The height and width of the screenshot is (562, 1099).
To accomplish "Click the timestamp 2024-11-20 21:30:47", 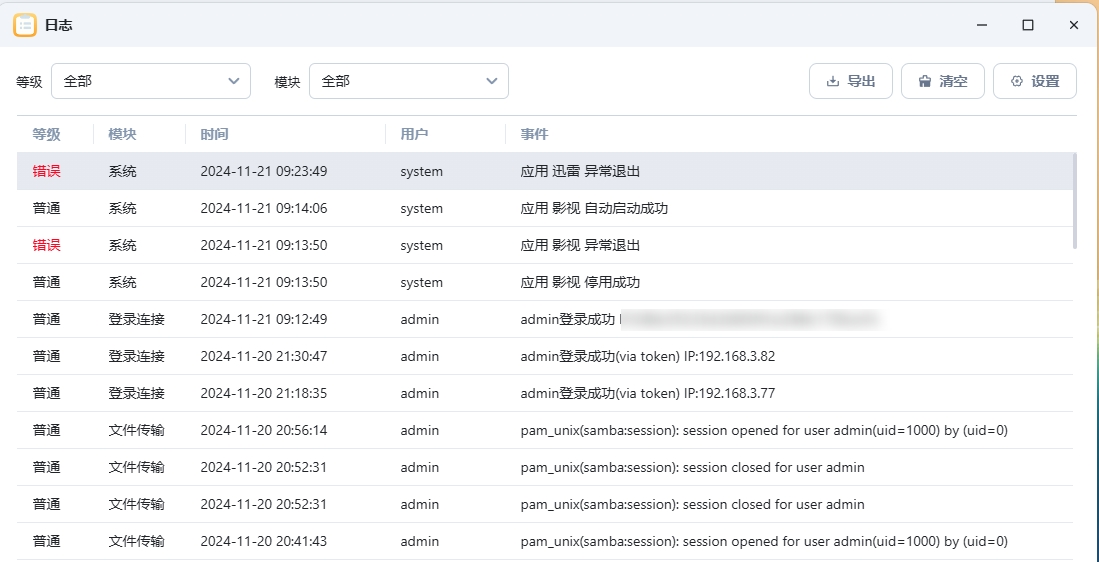I will pos(264,356).
